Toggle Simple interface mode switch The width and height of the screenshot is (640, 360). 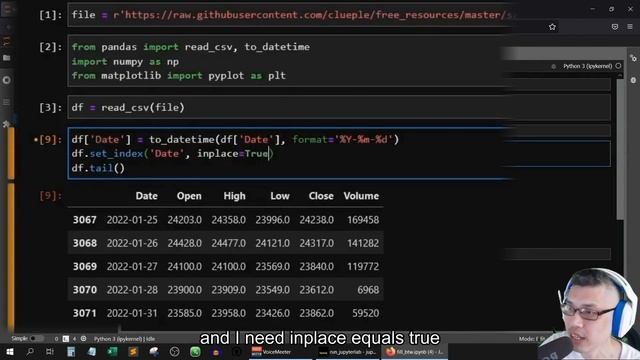pyautogui.click(x=36, y=338)
